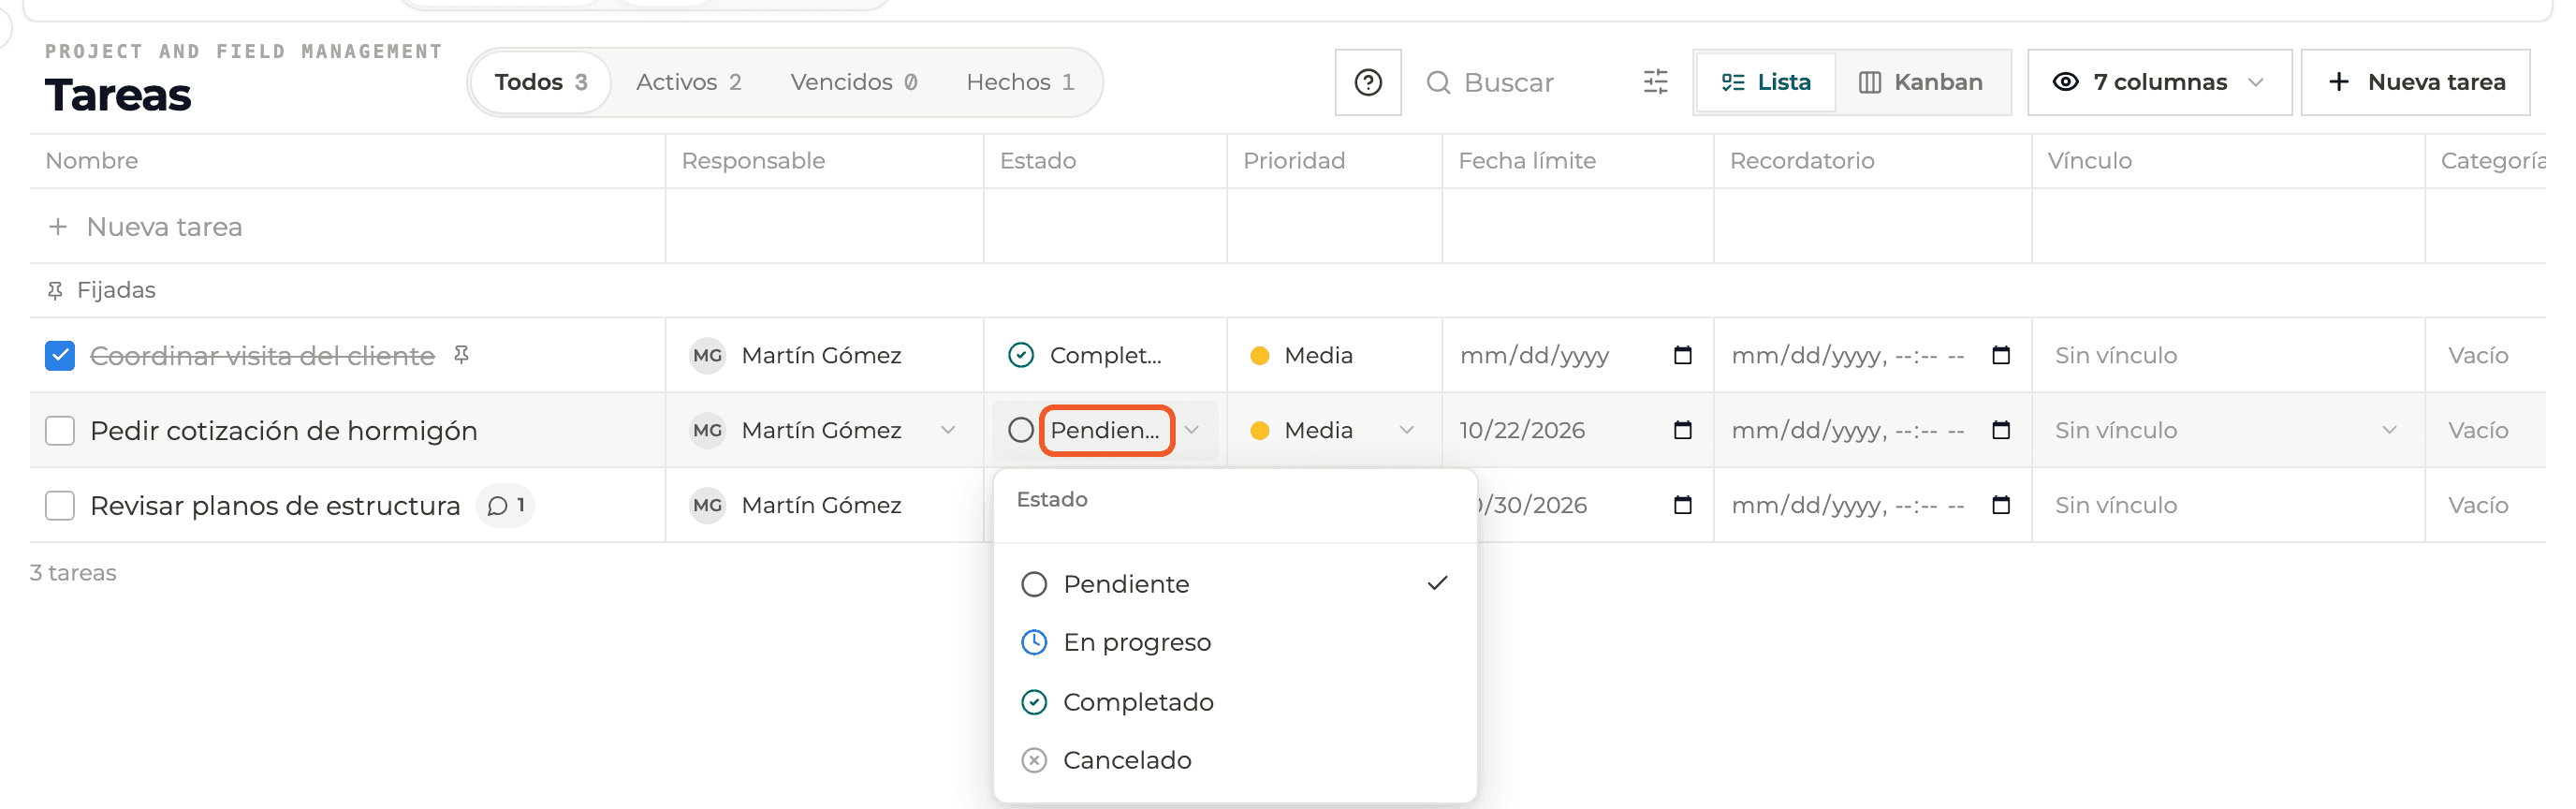This screenshot has height=809, width=2576.
Task: Open the 7 columnas visibility dropdown
Action: [2159, 82]
